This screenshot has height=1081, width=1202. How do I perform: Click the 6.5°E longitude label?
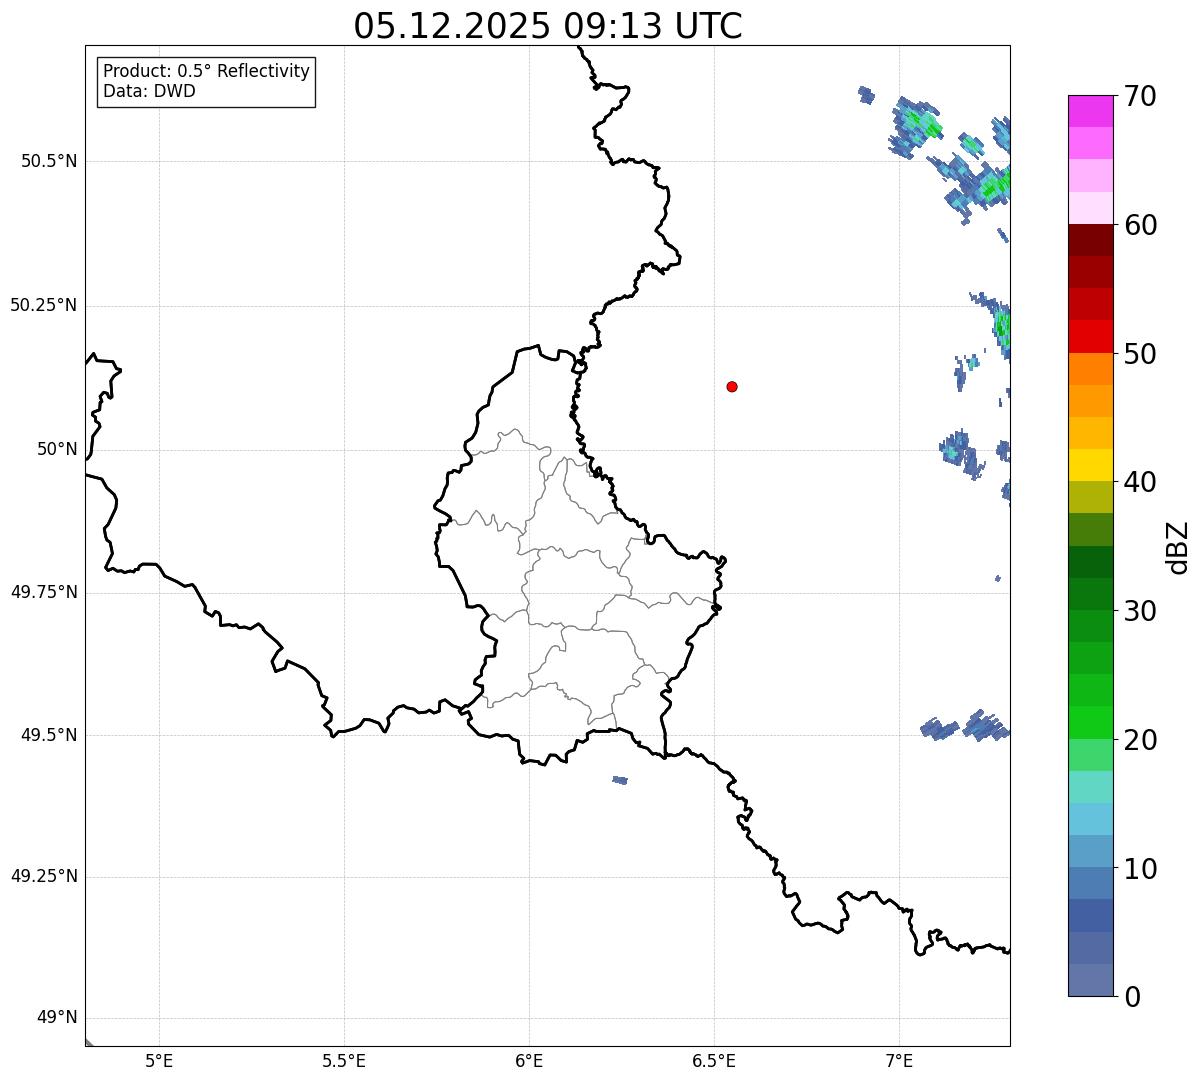click(714, 1061)
